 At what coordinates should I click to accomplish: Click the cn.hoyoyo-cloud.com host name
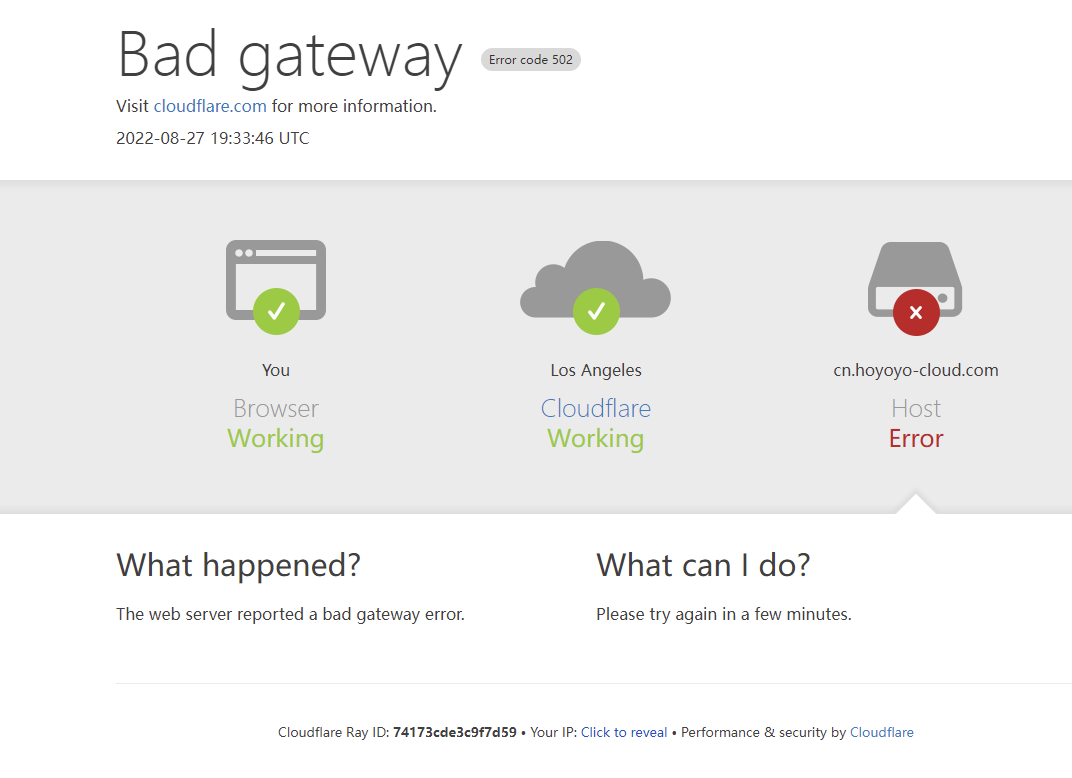(915, 370)
